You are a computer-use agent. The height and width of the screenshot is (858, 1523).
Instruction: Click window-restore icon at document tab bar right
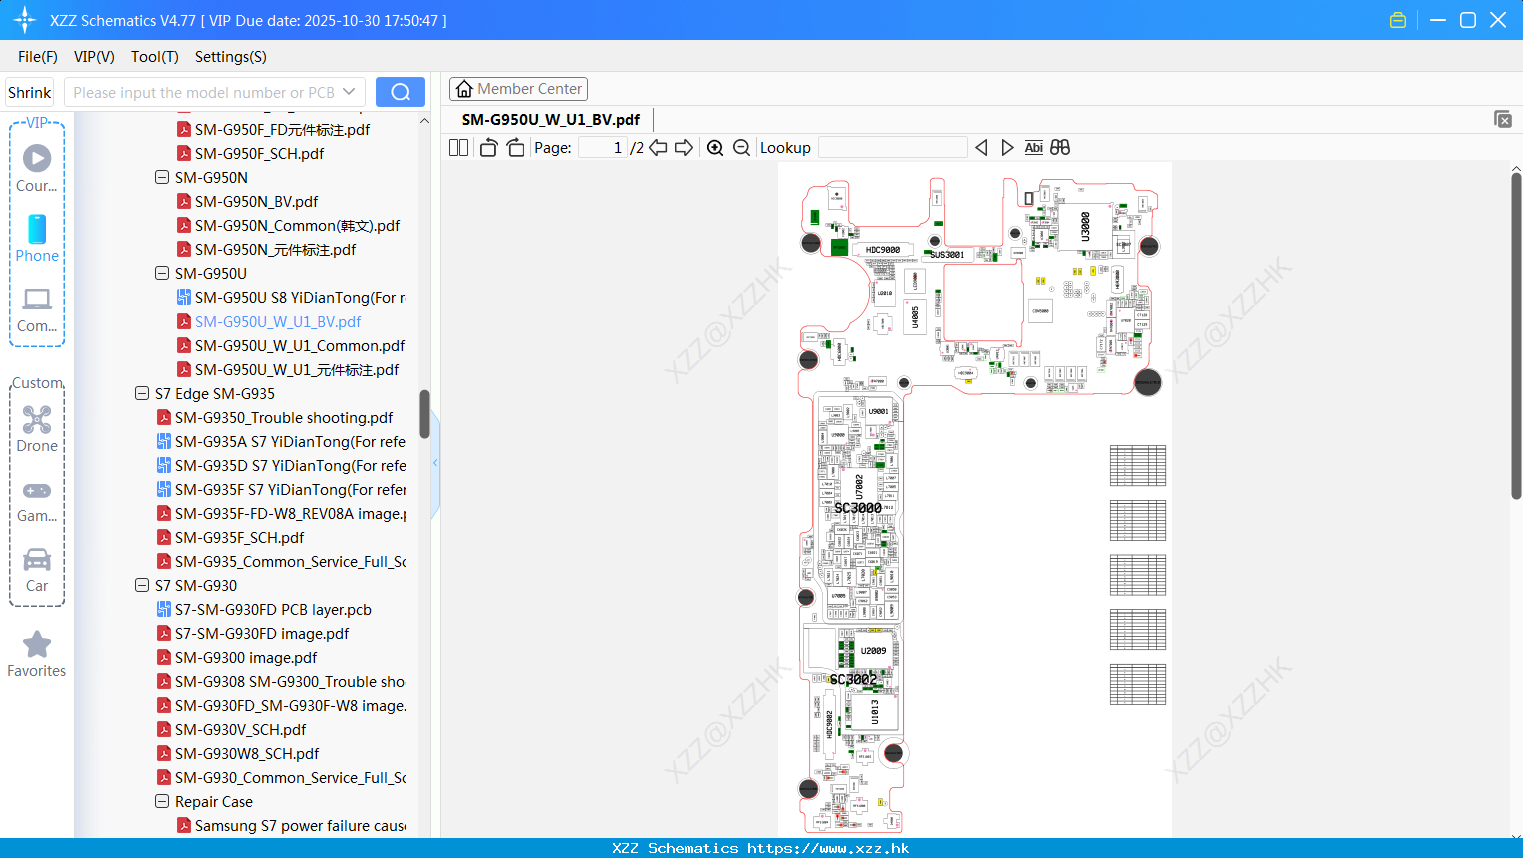[x=1503, y=119]
